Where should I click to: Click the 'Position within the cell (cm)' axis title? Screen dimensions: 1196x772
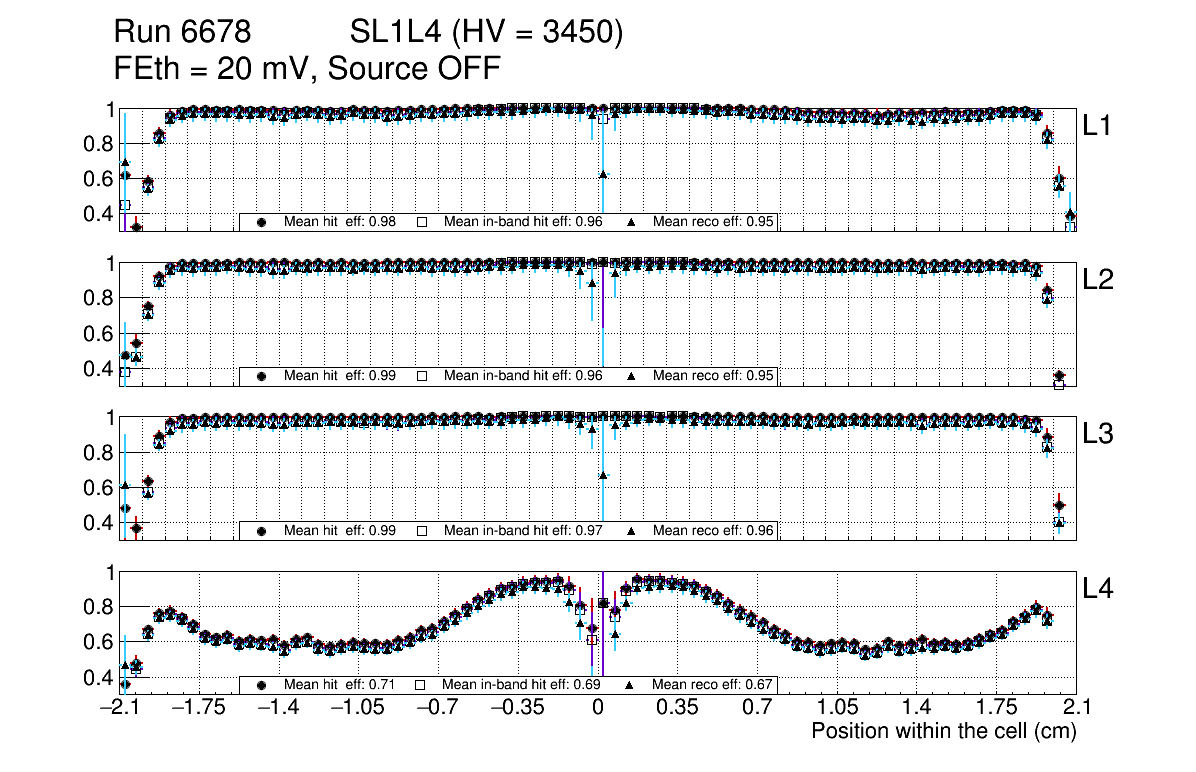point(943,731)
